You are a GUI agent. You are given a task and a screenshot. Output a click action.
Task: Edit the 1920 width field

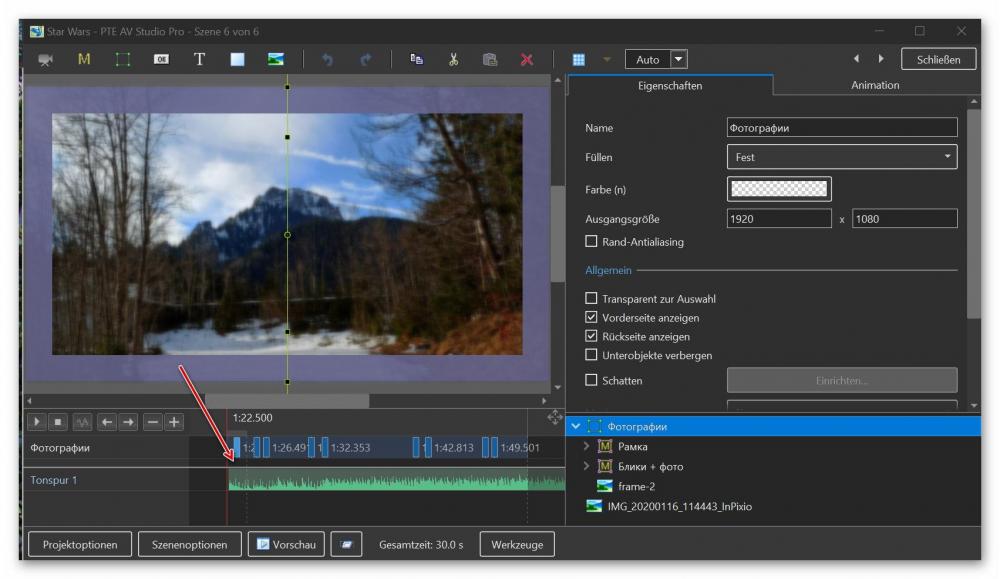tap(779, 219)
